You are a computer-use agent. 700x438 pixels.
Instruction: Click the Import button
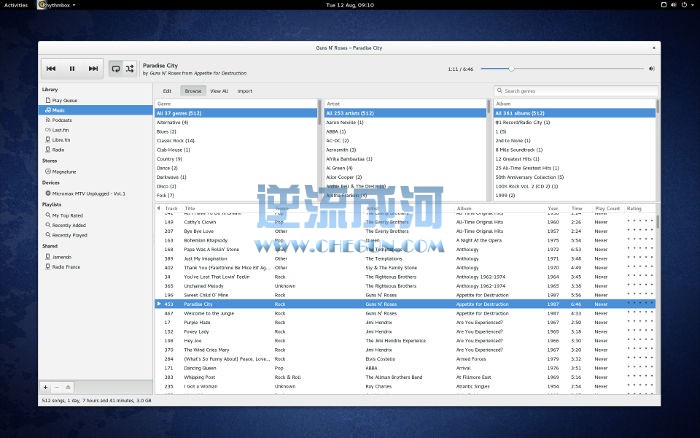click(x=245, y=91)
